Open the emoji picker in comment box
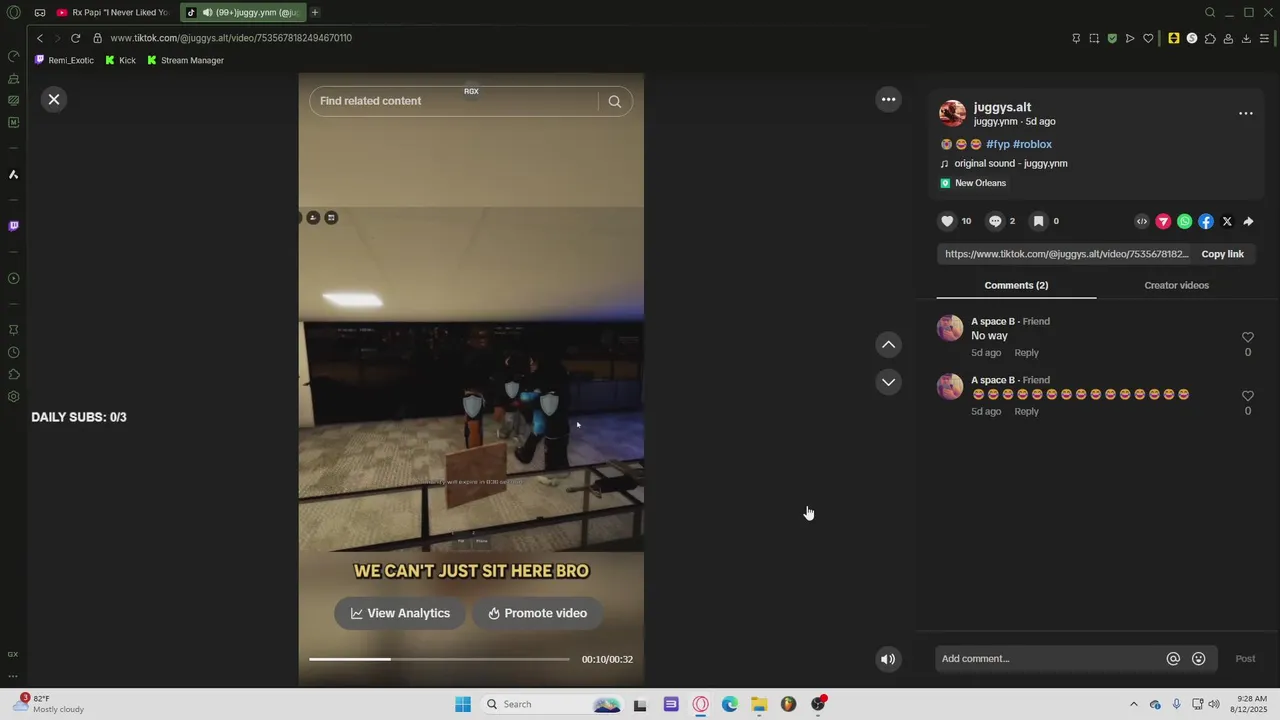Screen dimensions: 1280x720 (1198, 658)
